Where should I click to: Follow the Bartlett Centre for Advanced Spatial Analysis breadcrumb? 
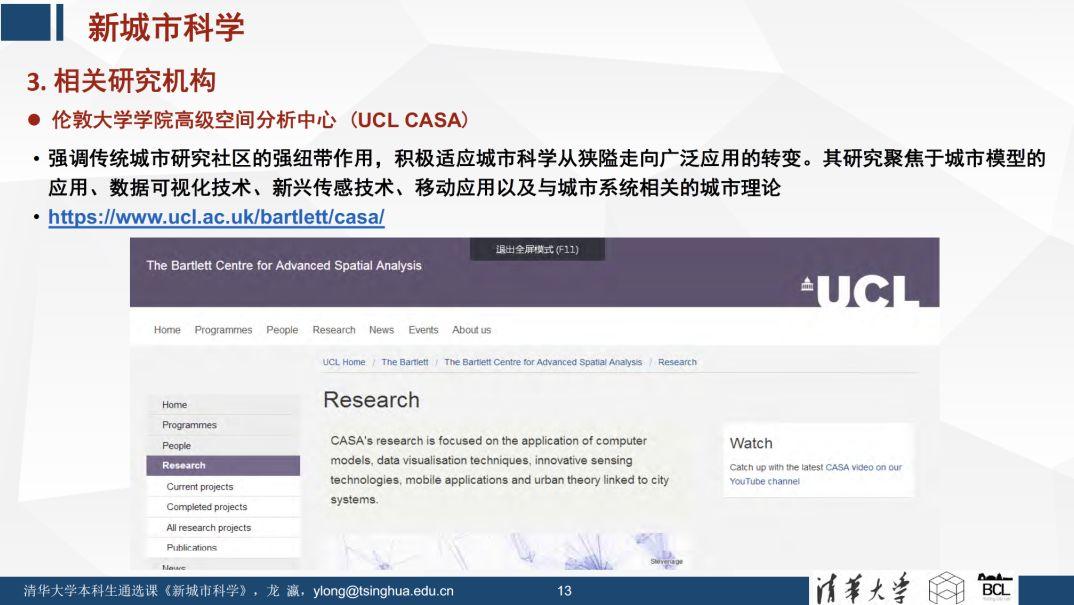pyautogui.click(x=543, y=362)
